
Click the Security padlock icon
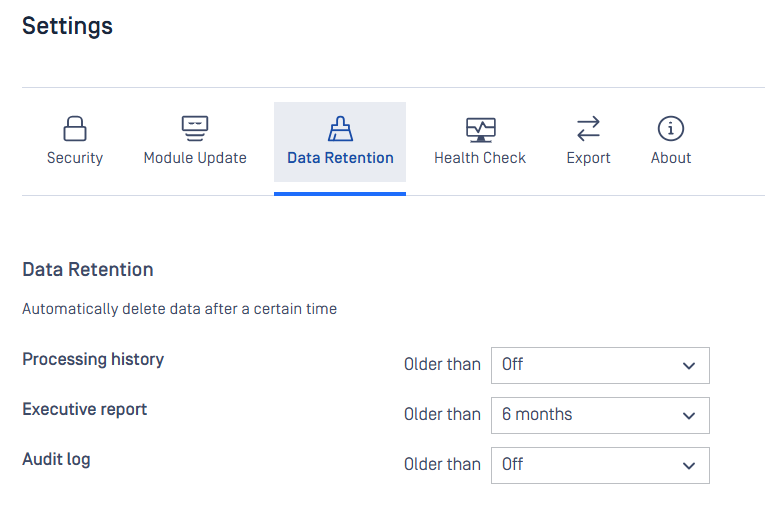click(75, 128)
